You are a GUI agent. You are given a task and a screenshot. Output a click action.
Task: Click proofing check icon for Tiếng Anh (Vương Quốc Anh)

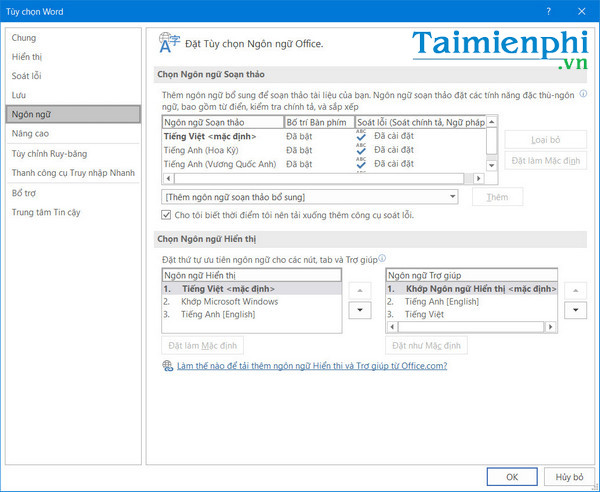coord(361,163)
